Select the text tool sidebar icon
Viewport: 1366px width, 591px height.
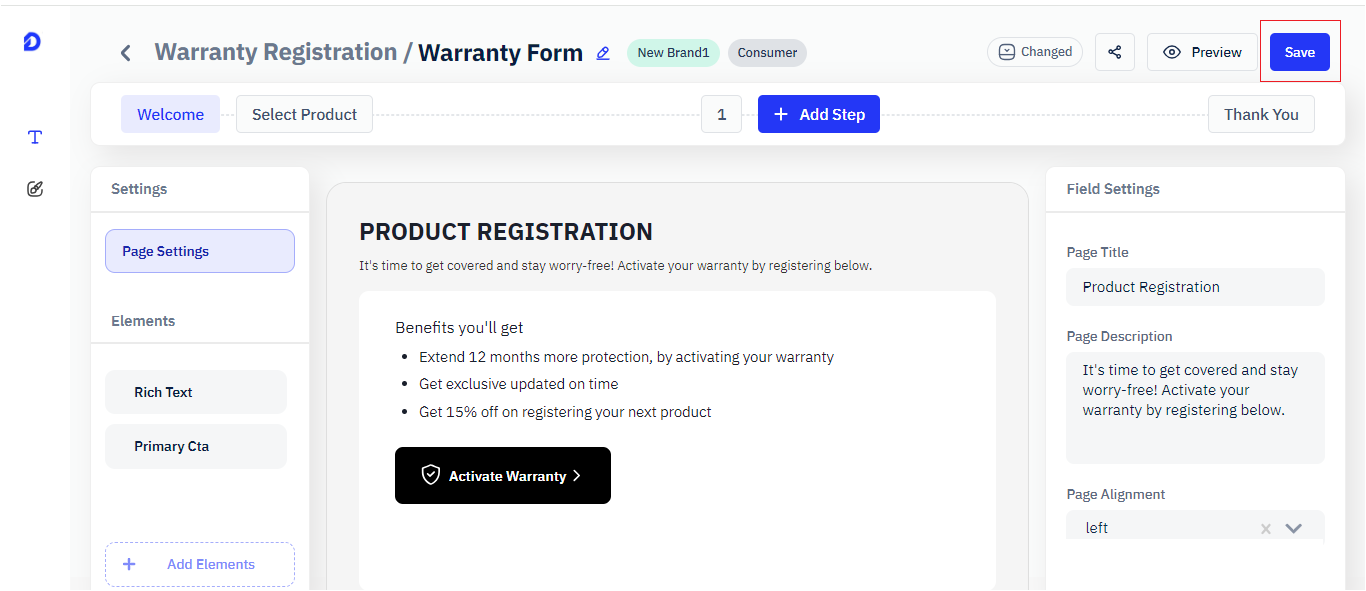35,137
